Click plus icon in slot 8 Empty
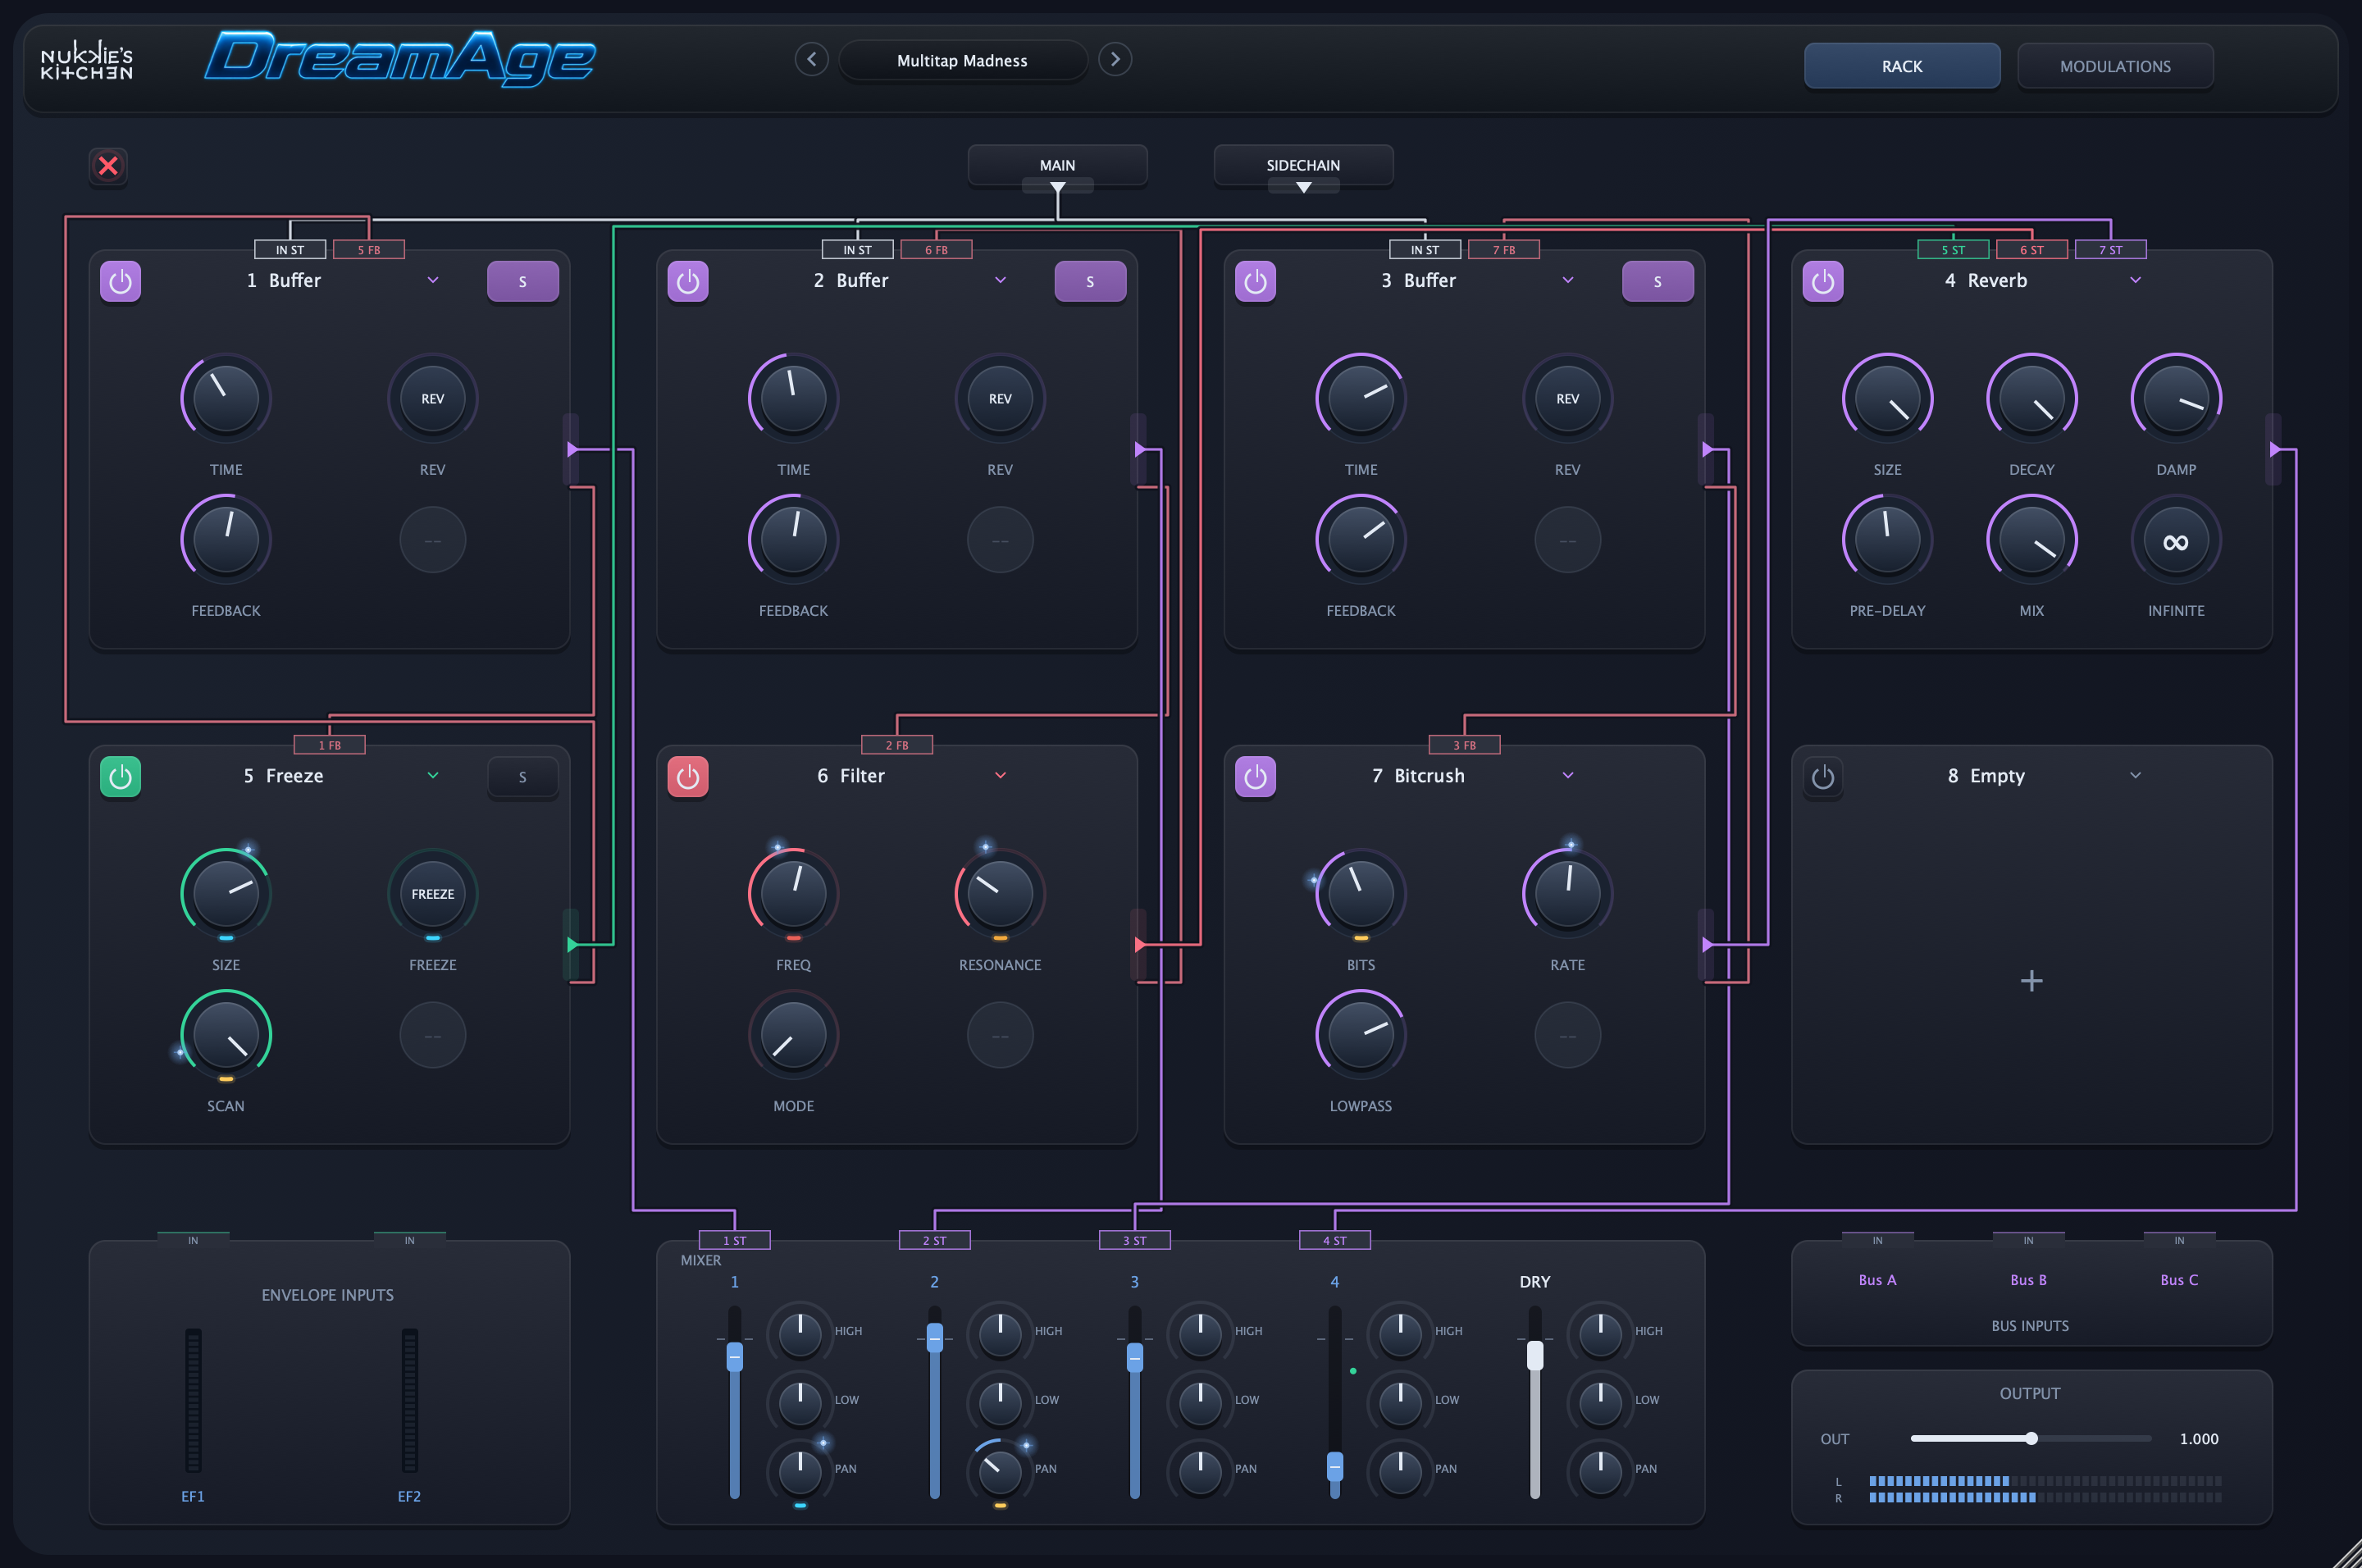 [2031, 980]
